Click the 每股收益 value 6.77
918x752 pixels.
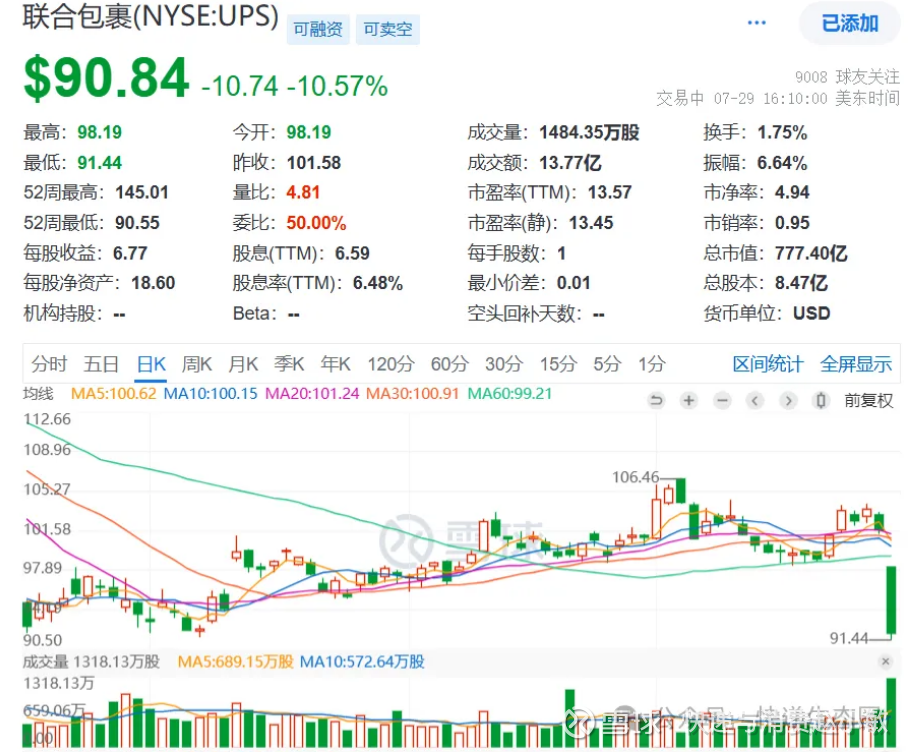click(x=130, y=254)
